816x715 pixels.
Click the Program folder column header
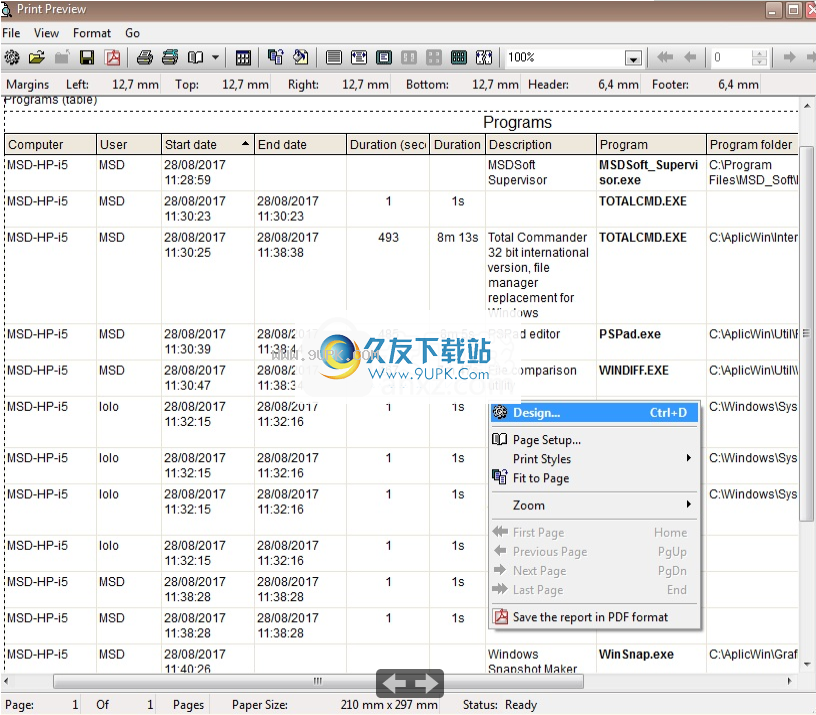pos(752,145)
